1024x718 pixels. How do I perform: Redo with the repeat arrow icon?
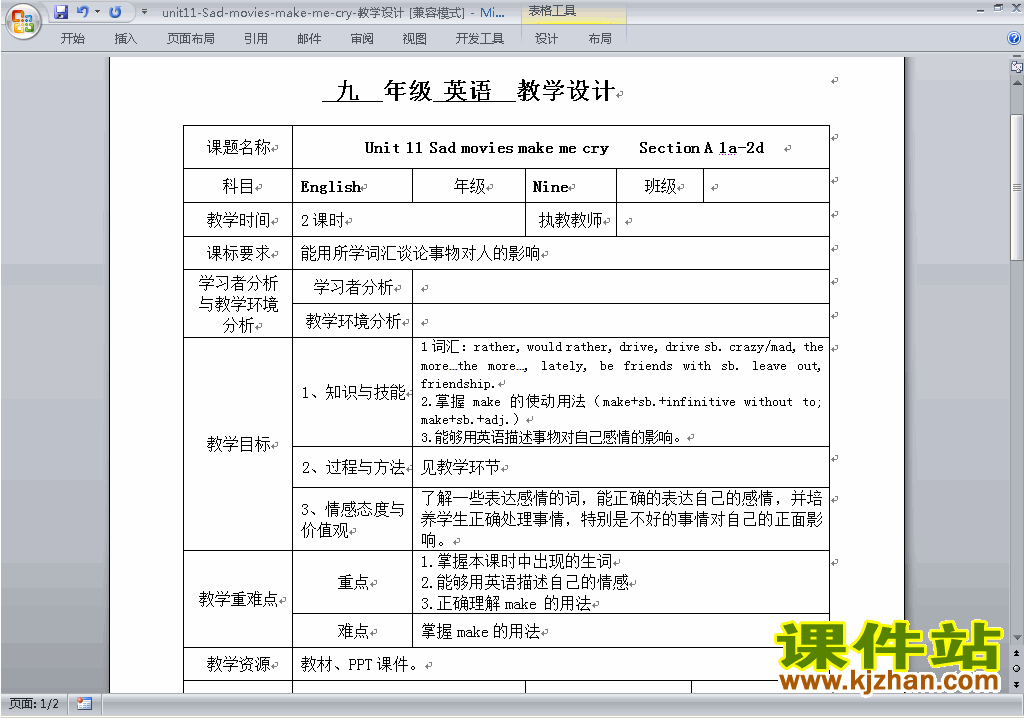pos(116,12)
